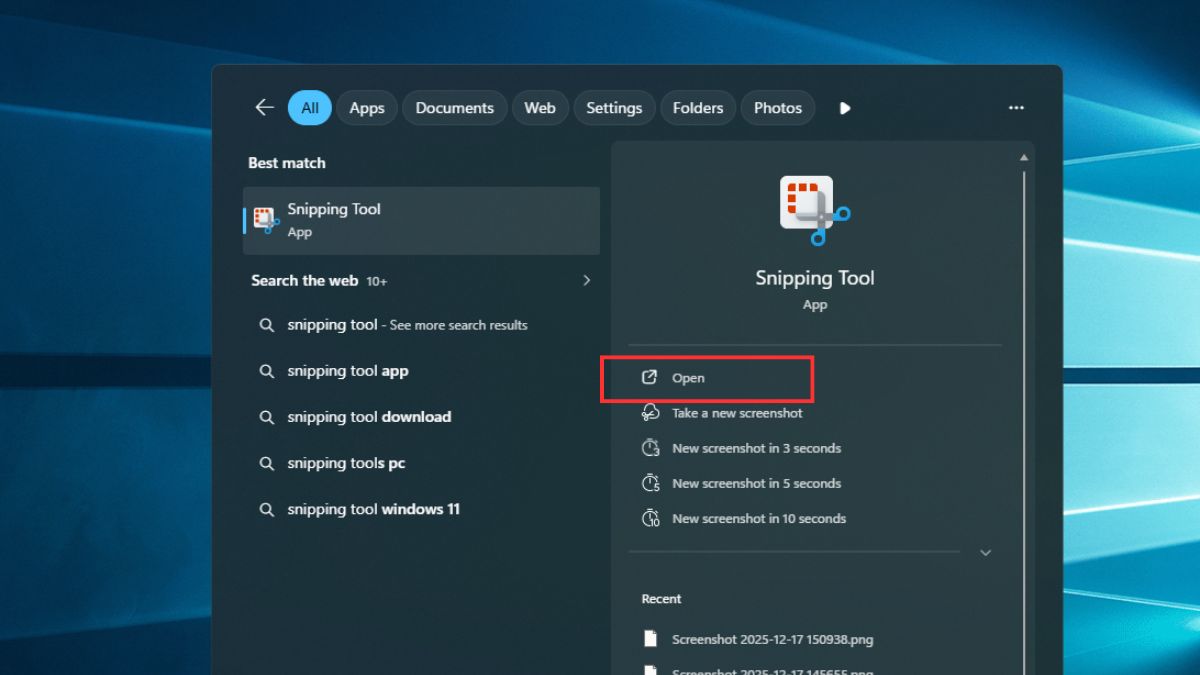1200x675 pixels.
Task: Go back using the left arrow icon
Action: click(264, 107)
